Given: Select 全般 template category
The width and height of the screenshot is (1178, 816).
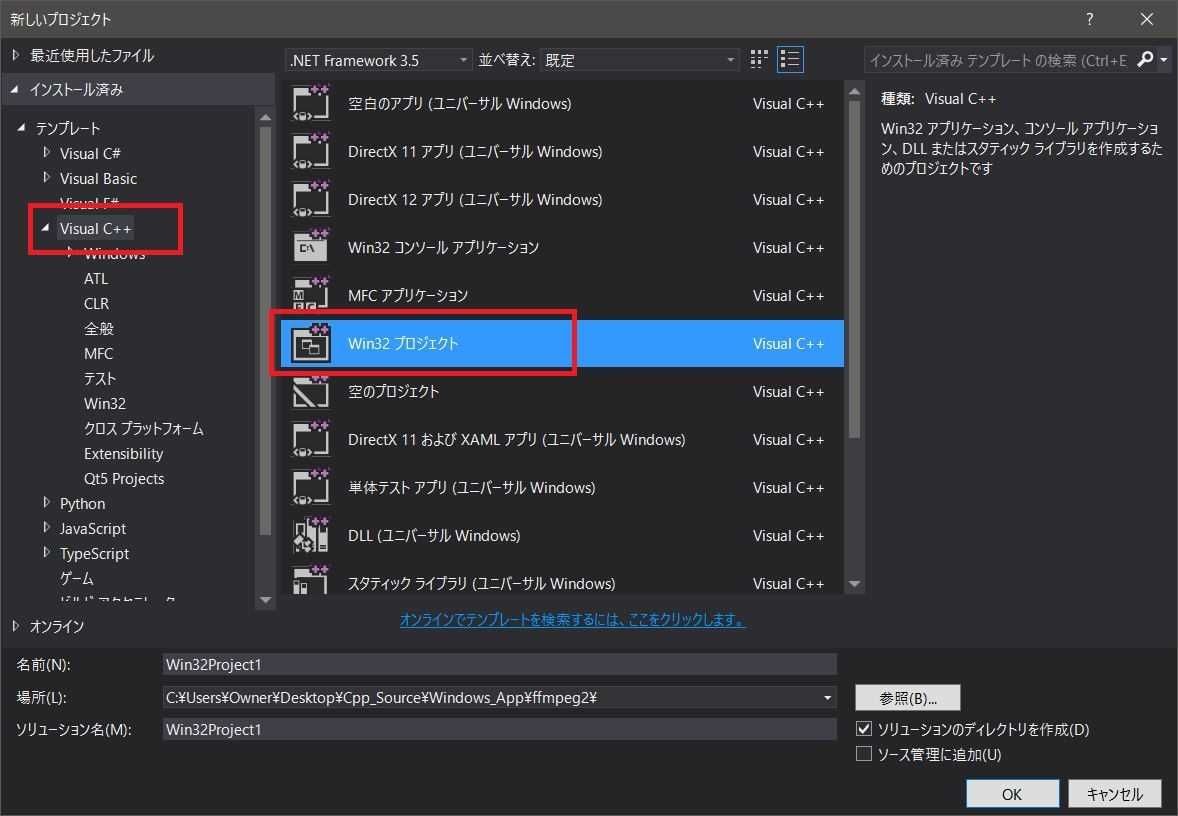Looking at the screenshot, I should [98, 328].
